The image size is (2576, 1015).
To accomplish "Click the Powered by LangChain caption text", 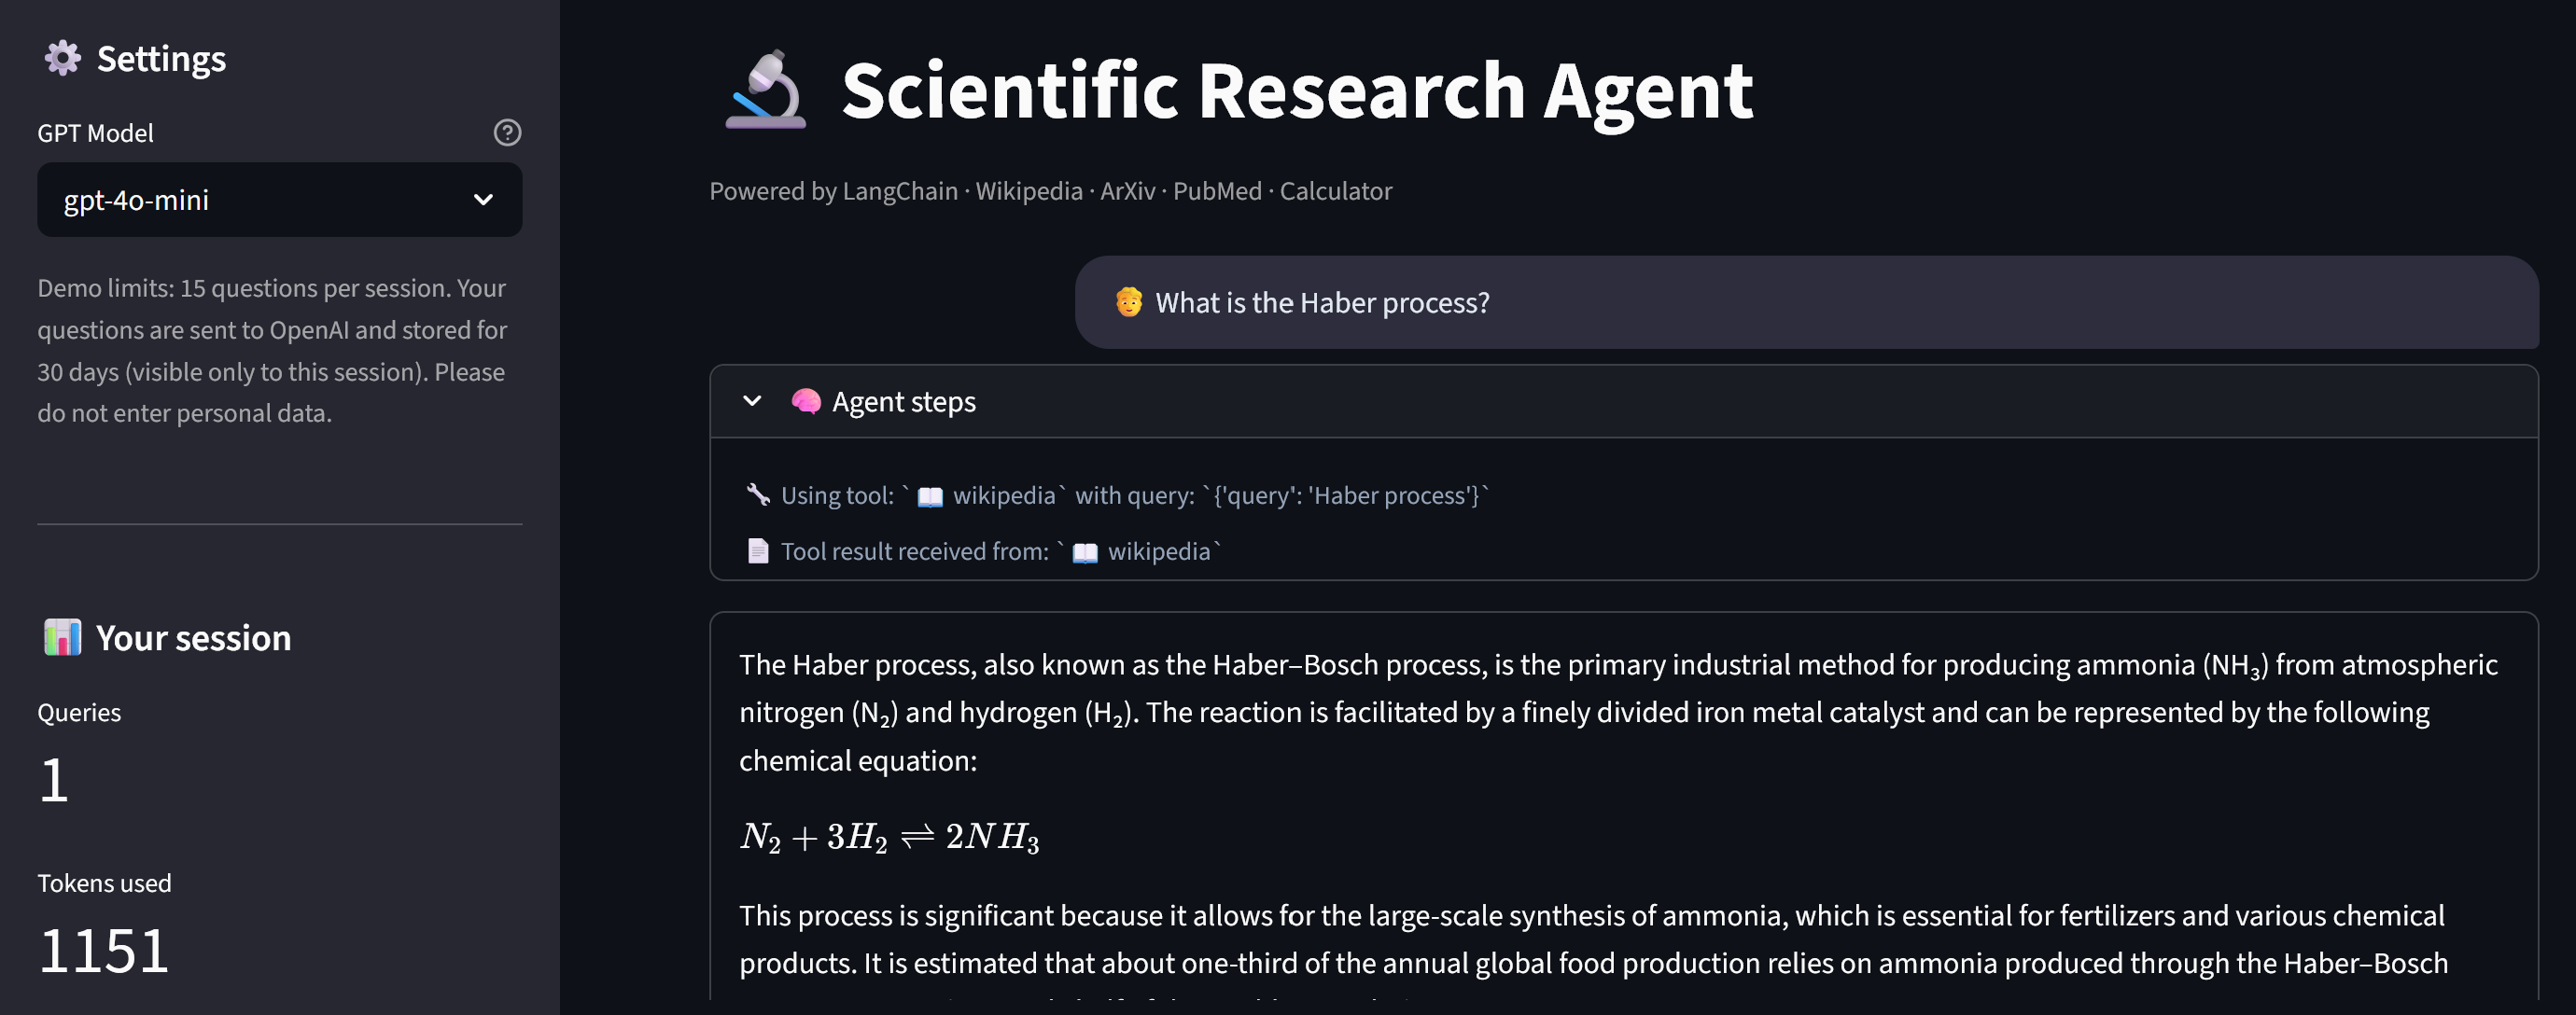I will [x=1050, y=191].
